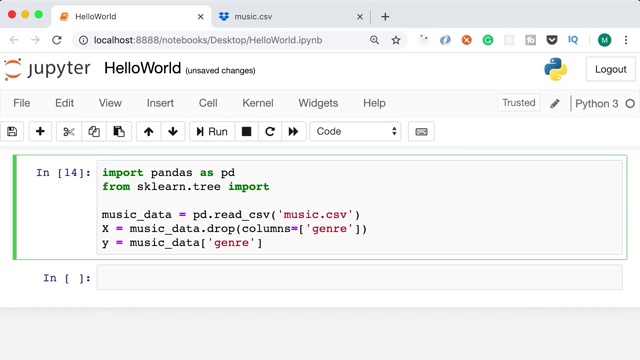This screenshot has width=640, height=360.
Task: Open the command palette keyboard icon
Action: (421, 131)
